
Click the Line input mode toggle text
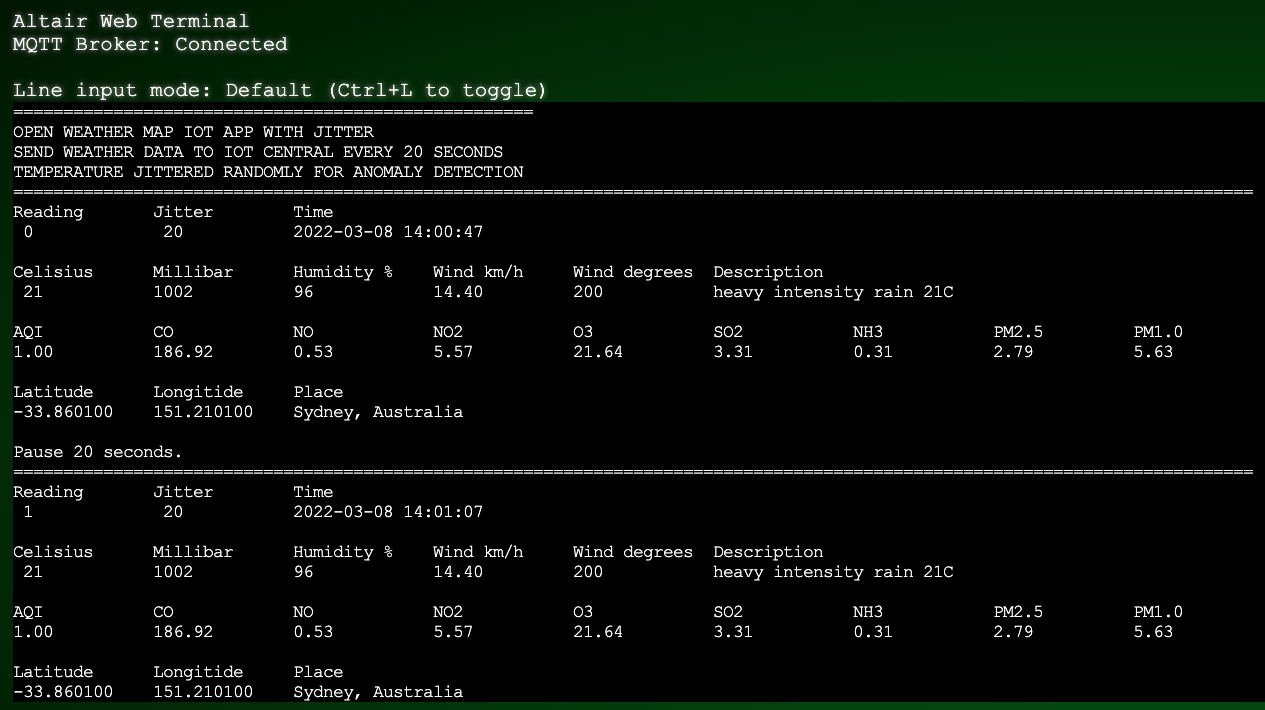(280, 90)
